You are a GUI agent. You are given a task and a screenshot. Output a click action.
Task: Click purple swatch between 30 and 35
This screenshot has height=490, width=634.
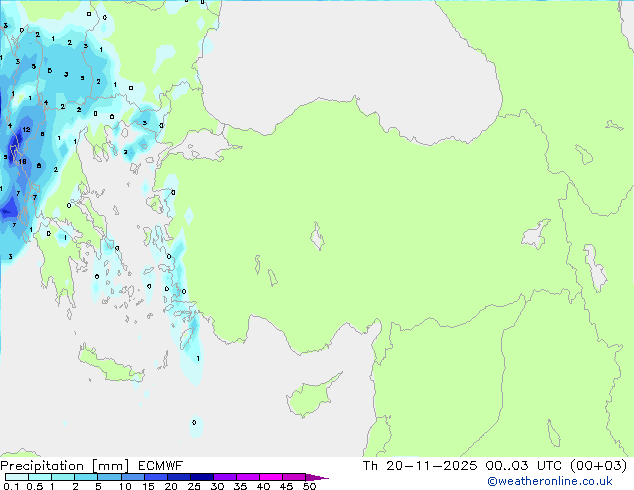224,477
